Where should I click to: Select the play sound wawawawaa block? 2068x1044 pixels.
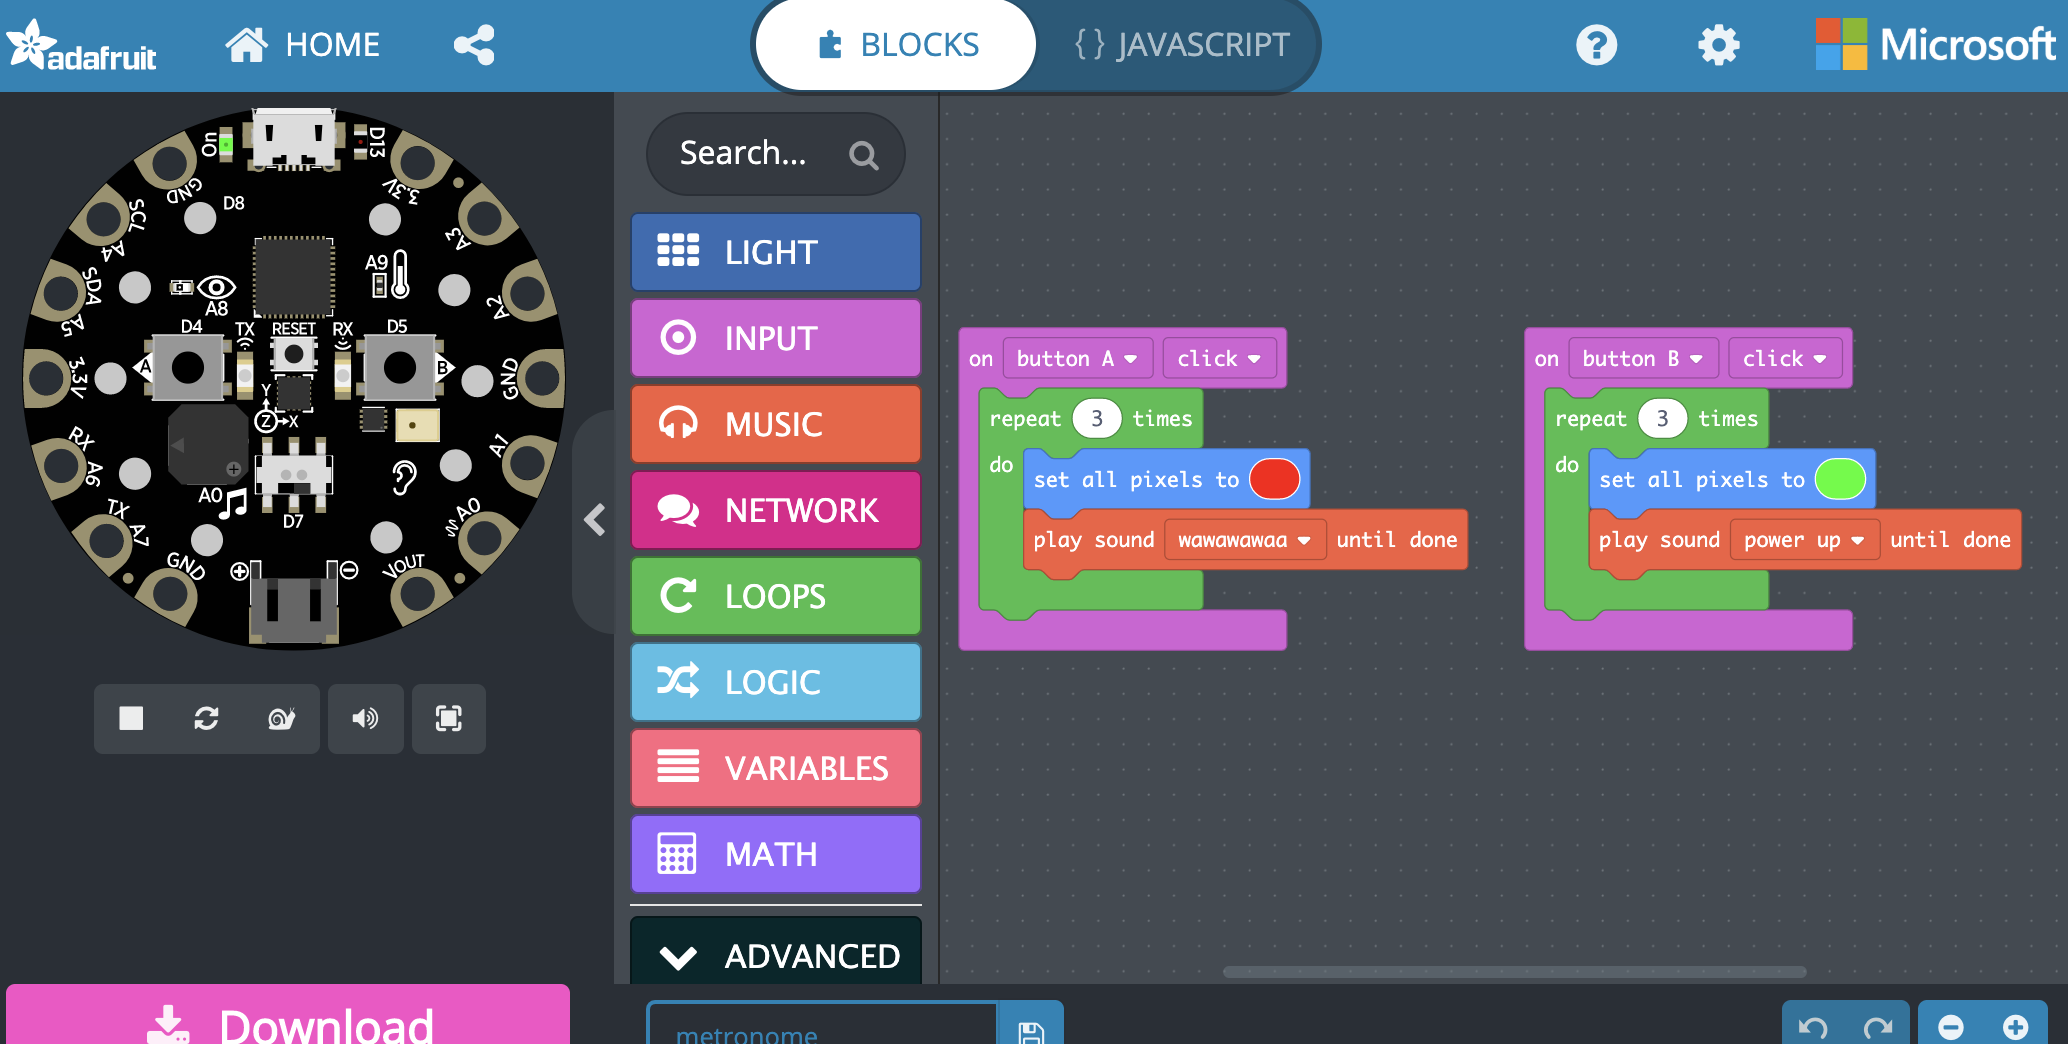(x=1096, y=540)
